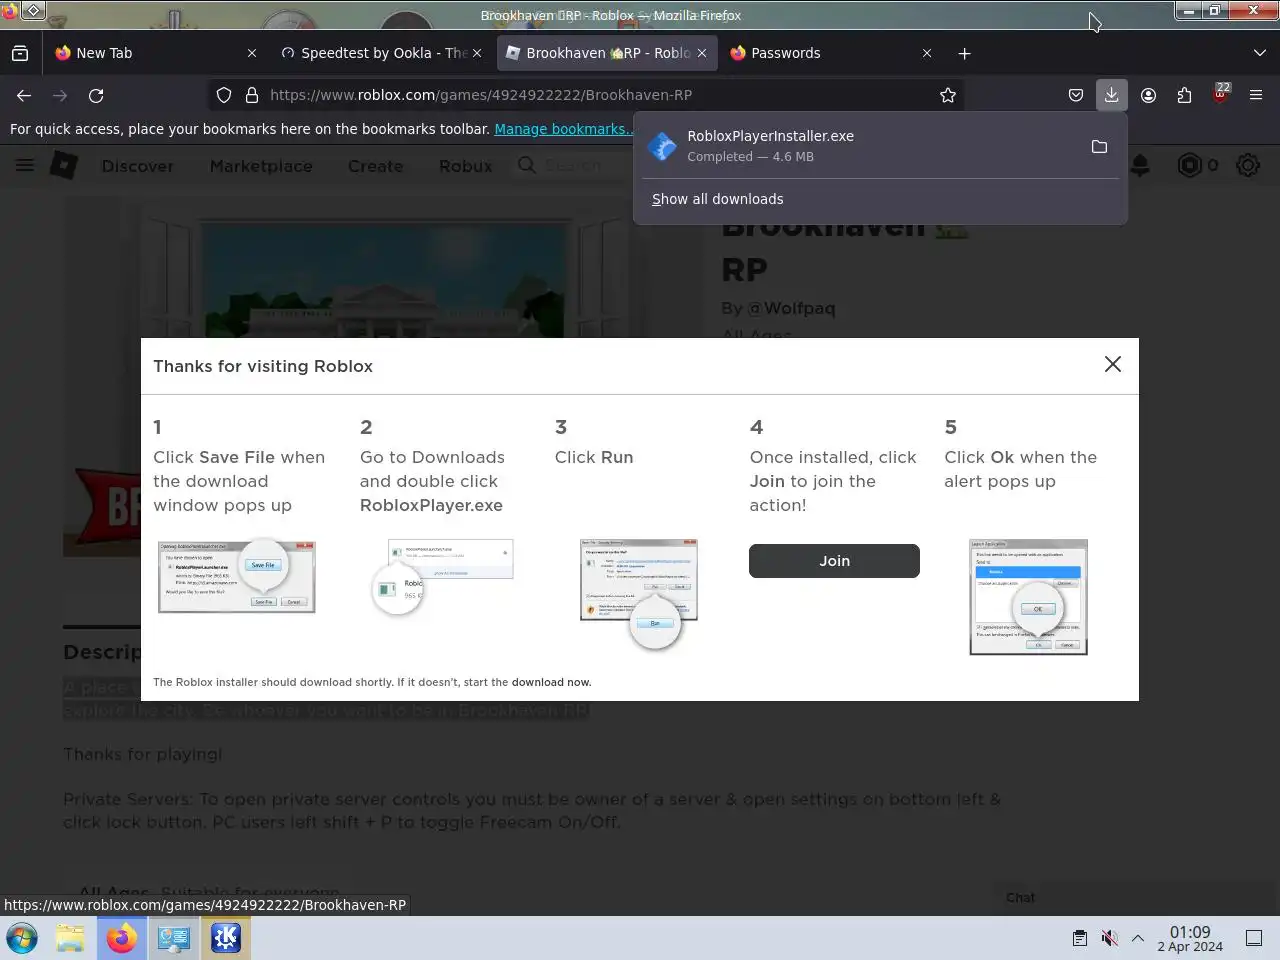Open the Roblox settings gear icon
The height and width of the screenshot is (960, 1280).
coord(1248,165)
